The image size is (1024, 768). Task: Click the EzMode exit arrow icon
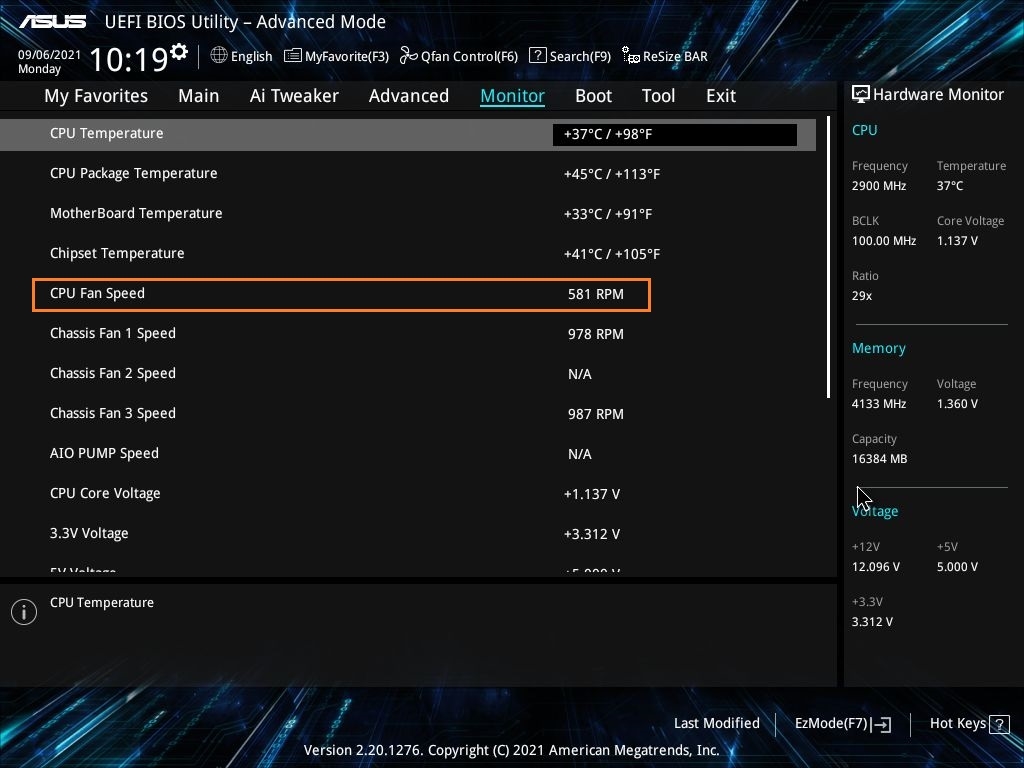point(881,724)
